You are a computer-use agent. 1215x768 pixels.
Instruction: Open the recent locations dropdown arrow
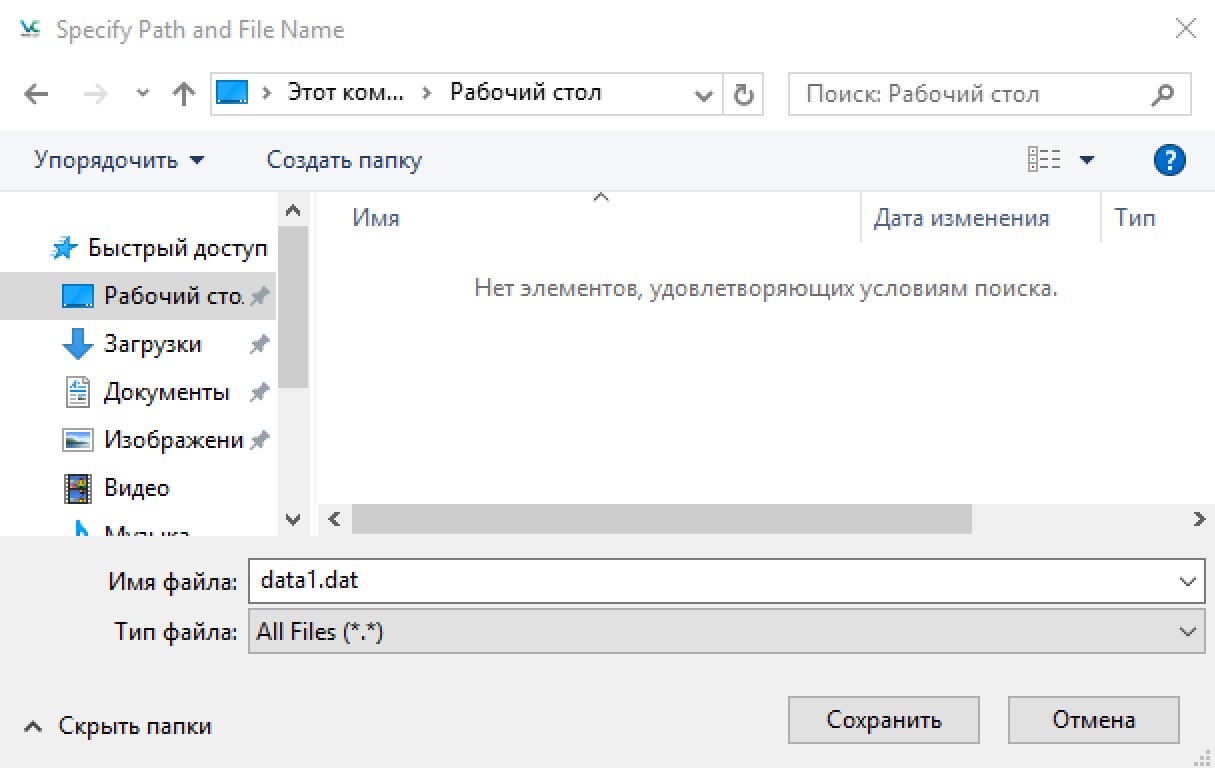(x=143, y=94)
